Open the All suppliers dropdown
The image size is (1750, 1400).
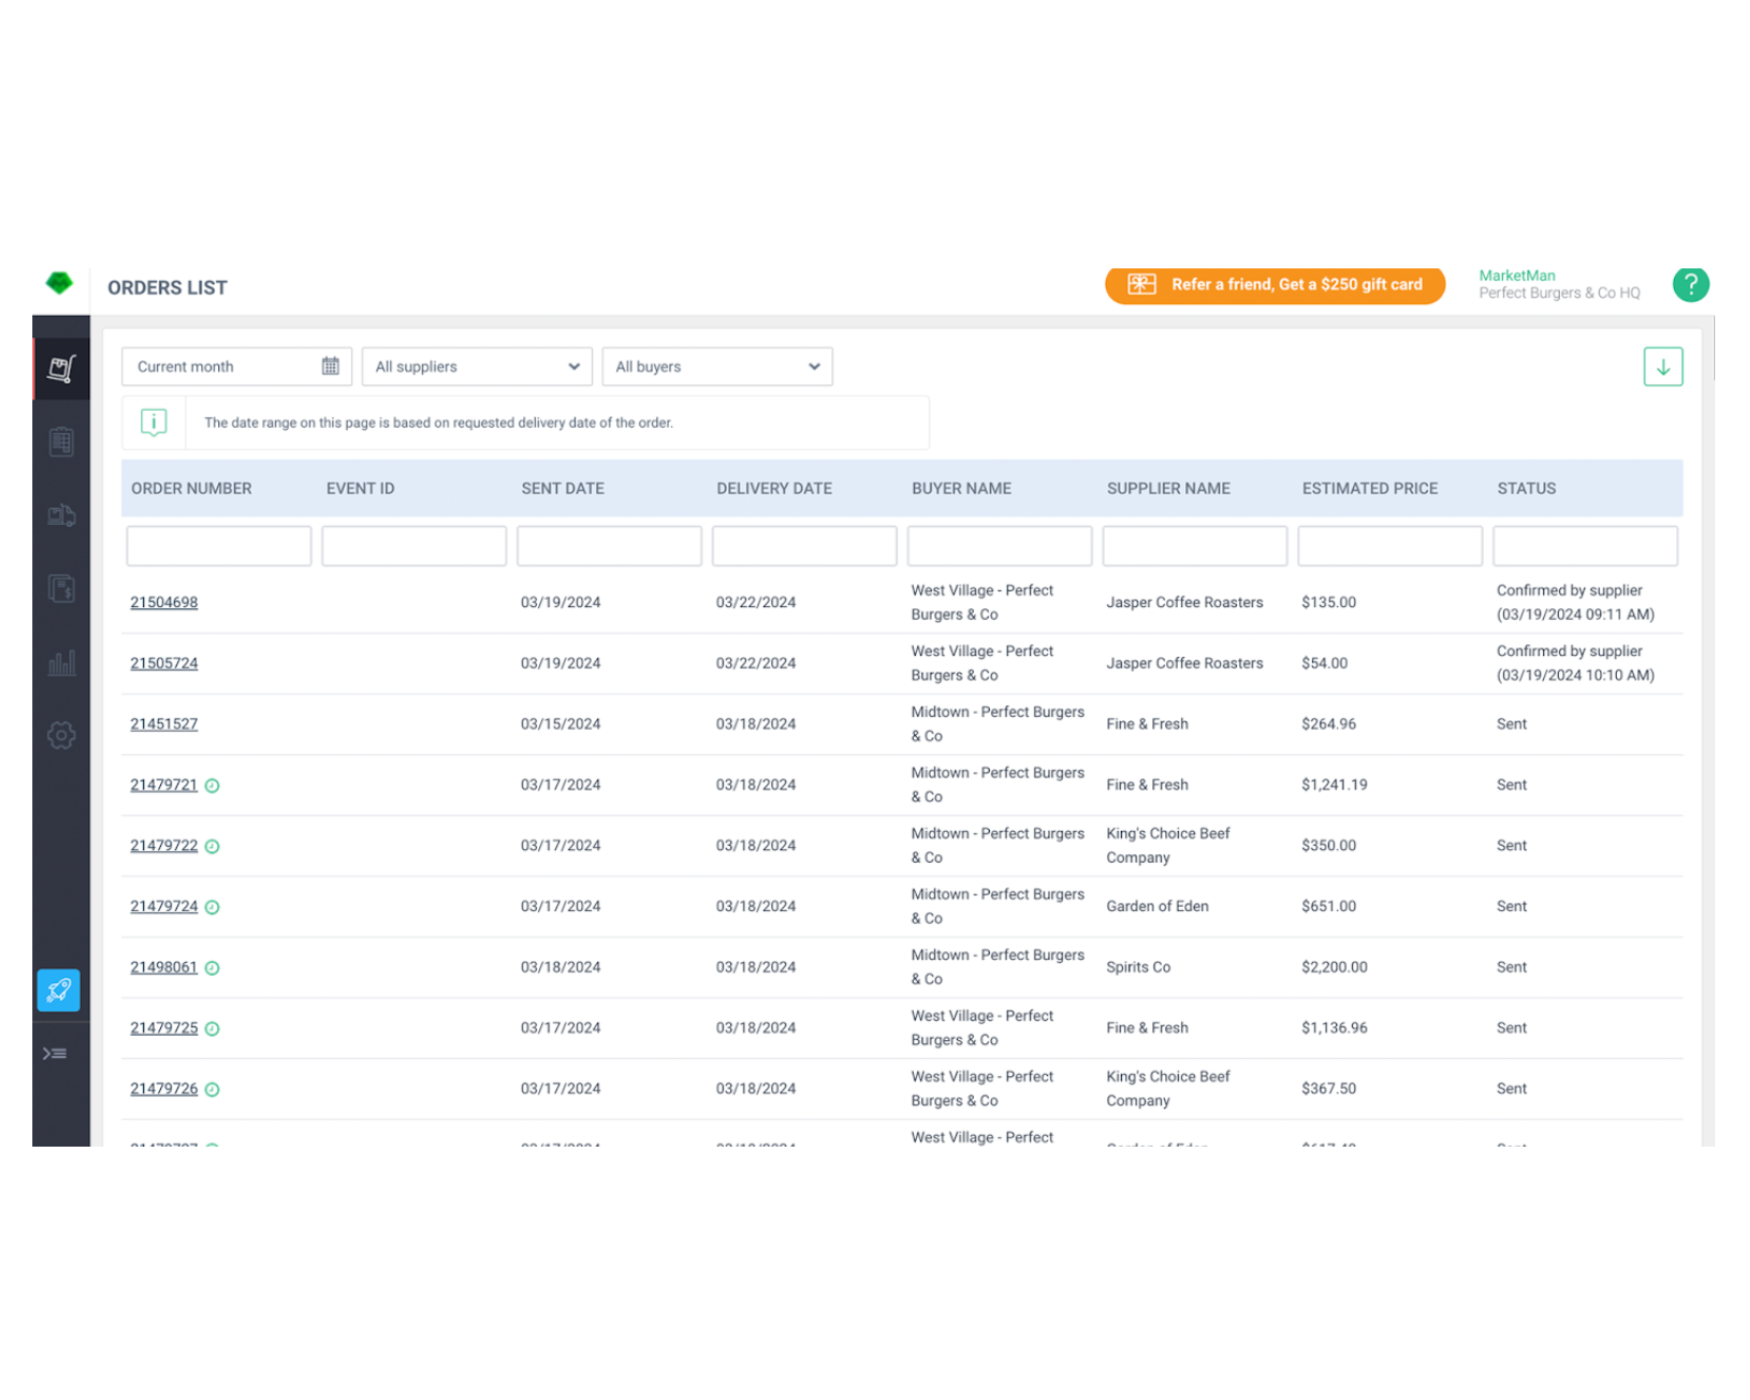point(476,367)
